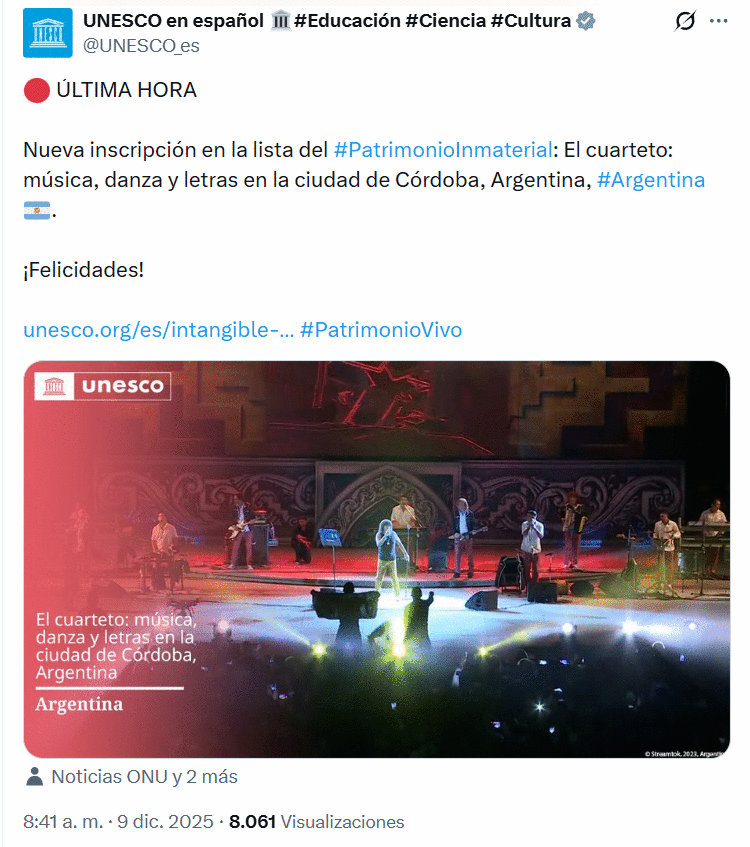Screen dimensions: 750x847
Task: Open the concert image attachment
Action: point(377,559)
